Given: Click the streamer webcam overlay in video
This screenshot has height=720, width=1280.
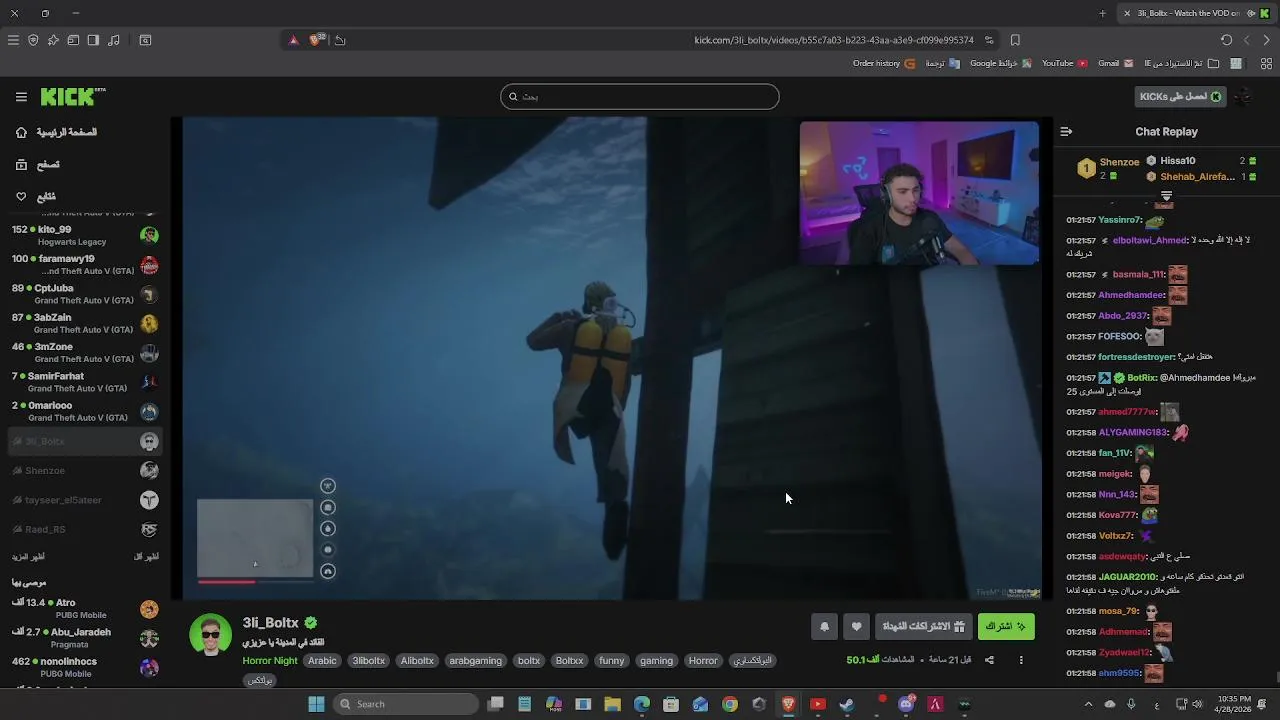Looking at the screenshot, I should [919, 193].
